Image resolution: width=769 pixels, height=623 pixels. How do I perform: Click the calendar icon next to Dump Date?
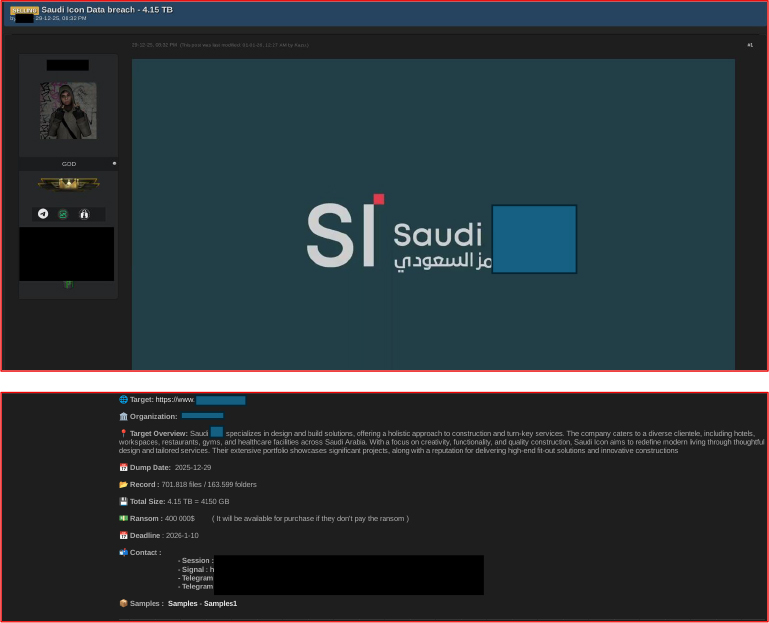[x=123, y=467]
